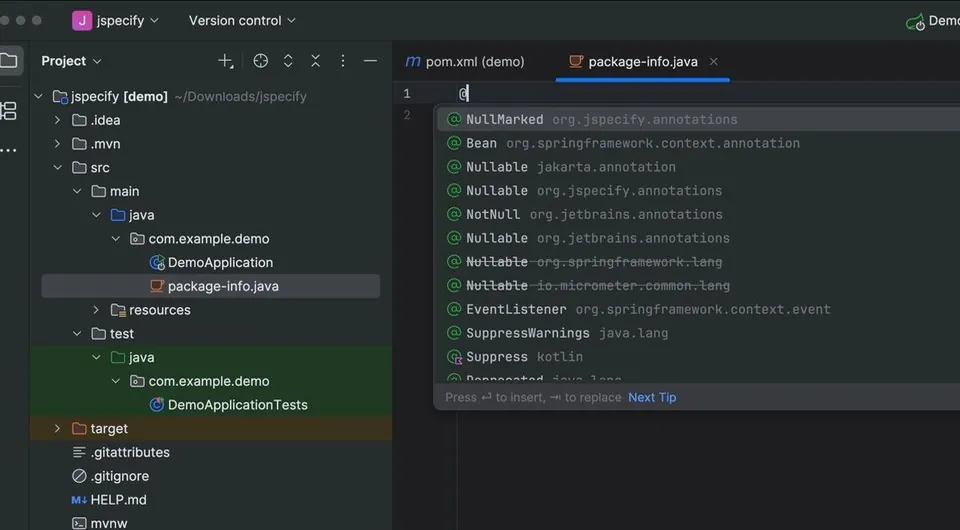Choose Suppress kotlin completion
The height and width of the screenshot is (530, 960).
tap(698, 357)
